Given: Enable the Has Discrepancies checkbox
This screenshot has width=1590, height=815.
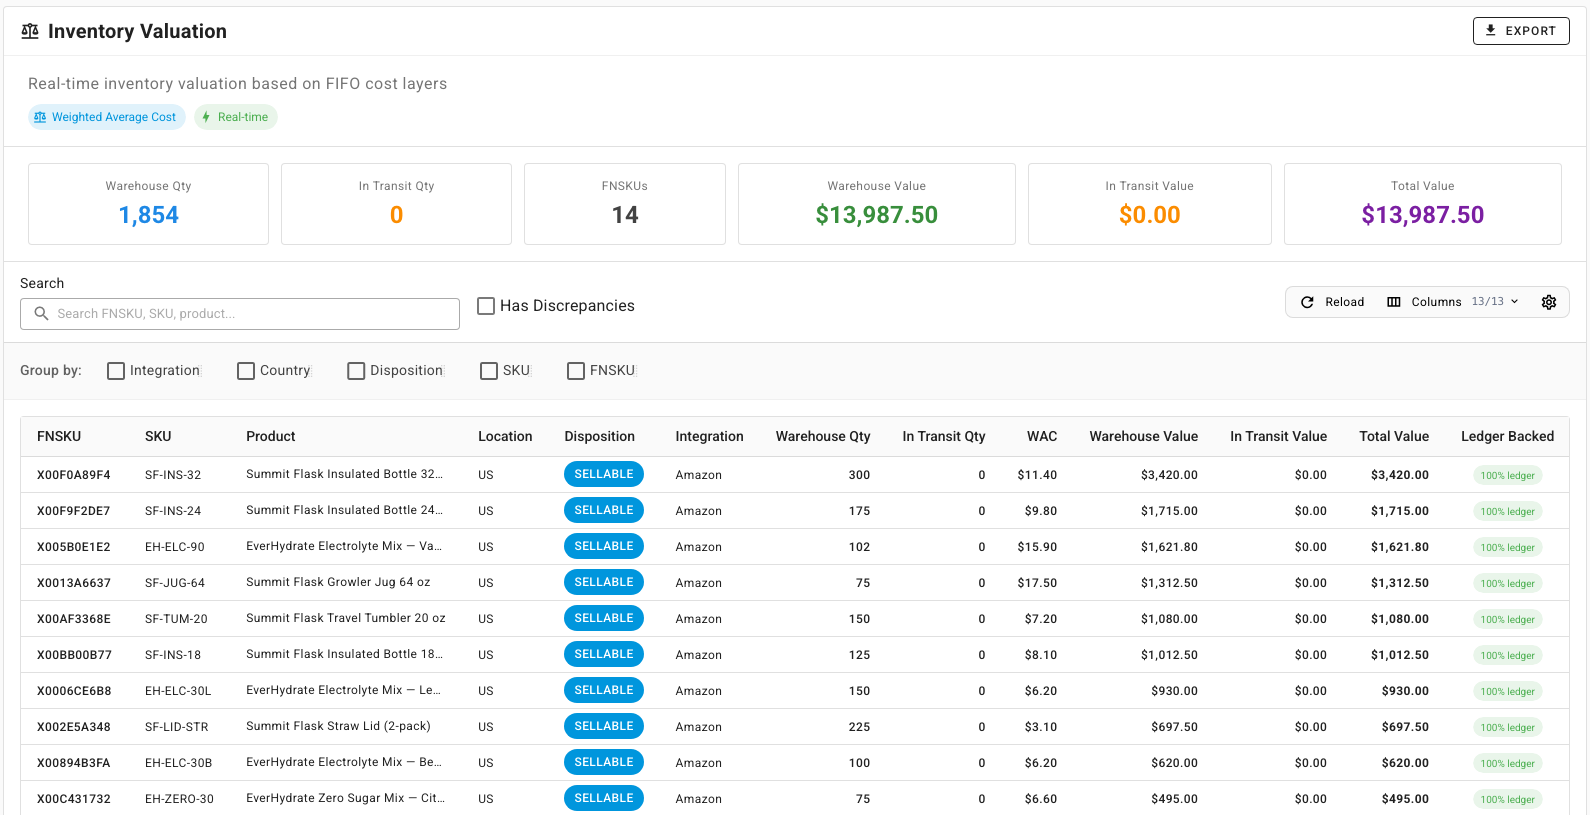Looking at the screenshot, I should [x=486, y=306].
